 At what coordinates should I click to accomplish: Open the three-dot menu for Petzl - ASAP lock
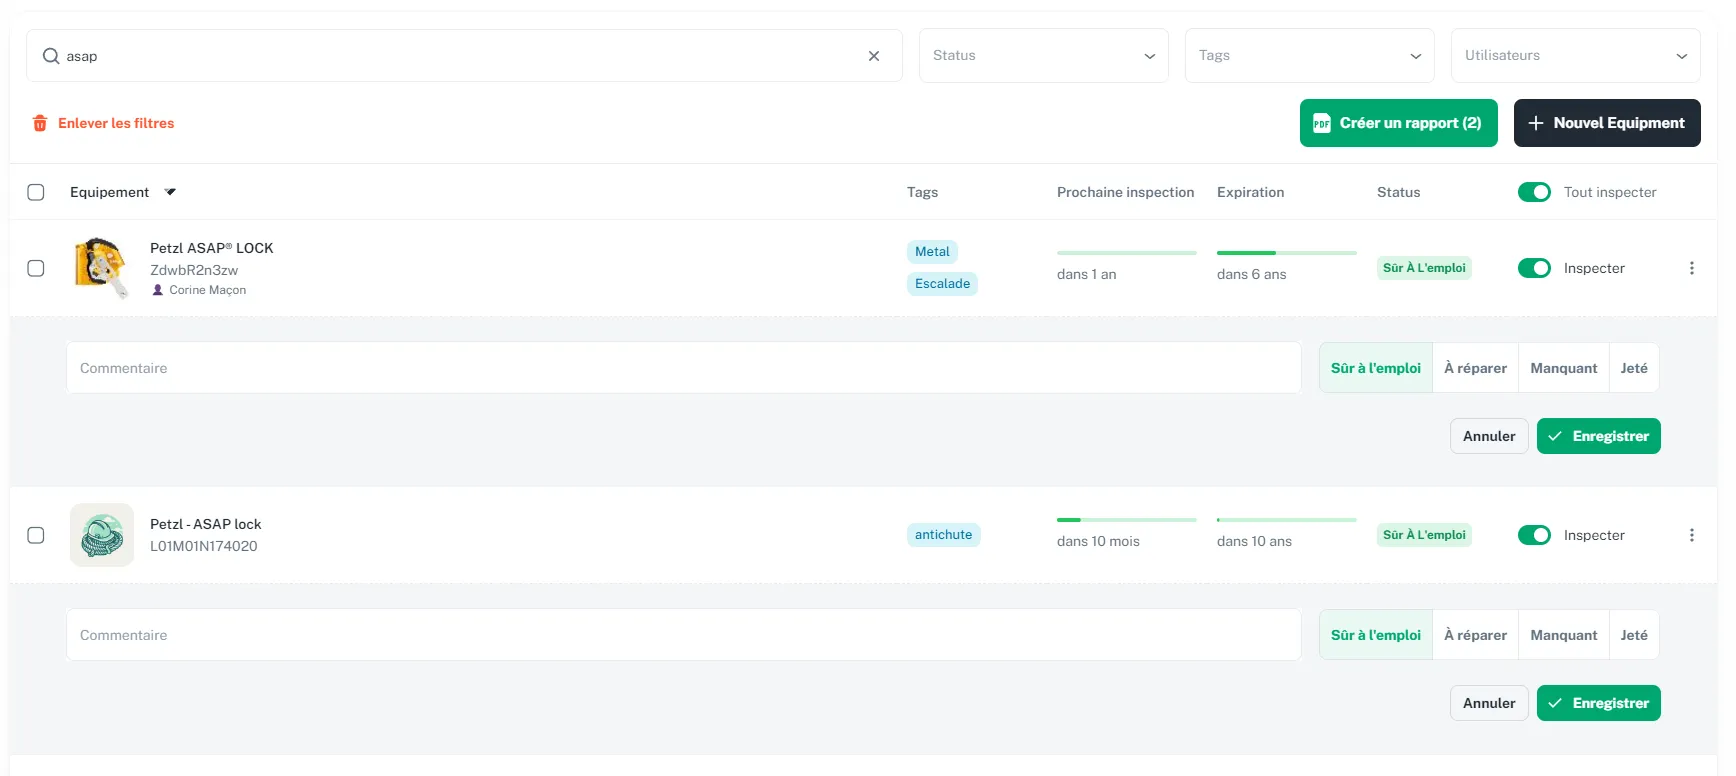(1692, 535)
